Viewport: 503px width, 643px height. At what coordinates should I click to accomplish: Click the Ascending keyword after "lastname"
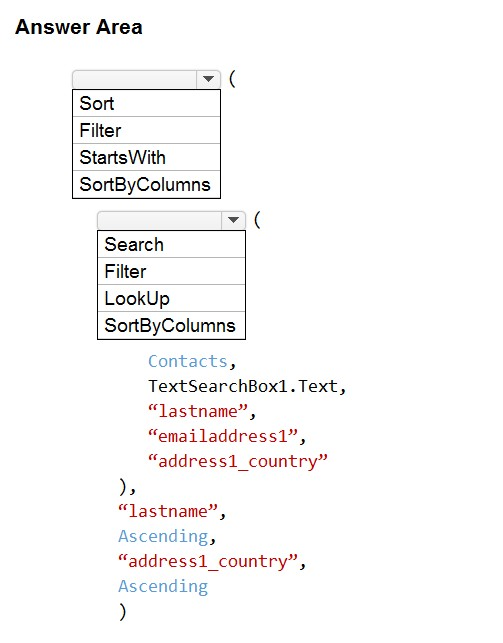(x=163, y=536)
